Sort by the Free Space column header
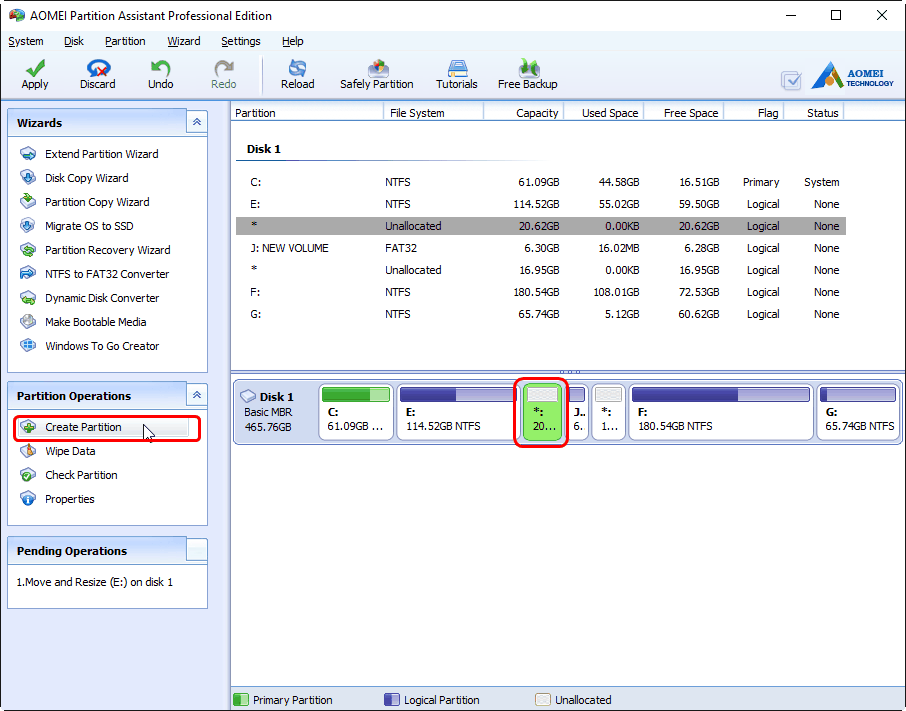This screenshot has width=906, height=711. point(684,113)
